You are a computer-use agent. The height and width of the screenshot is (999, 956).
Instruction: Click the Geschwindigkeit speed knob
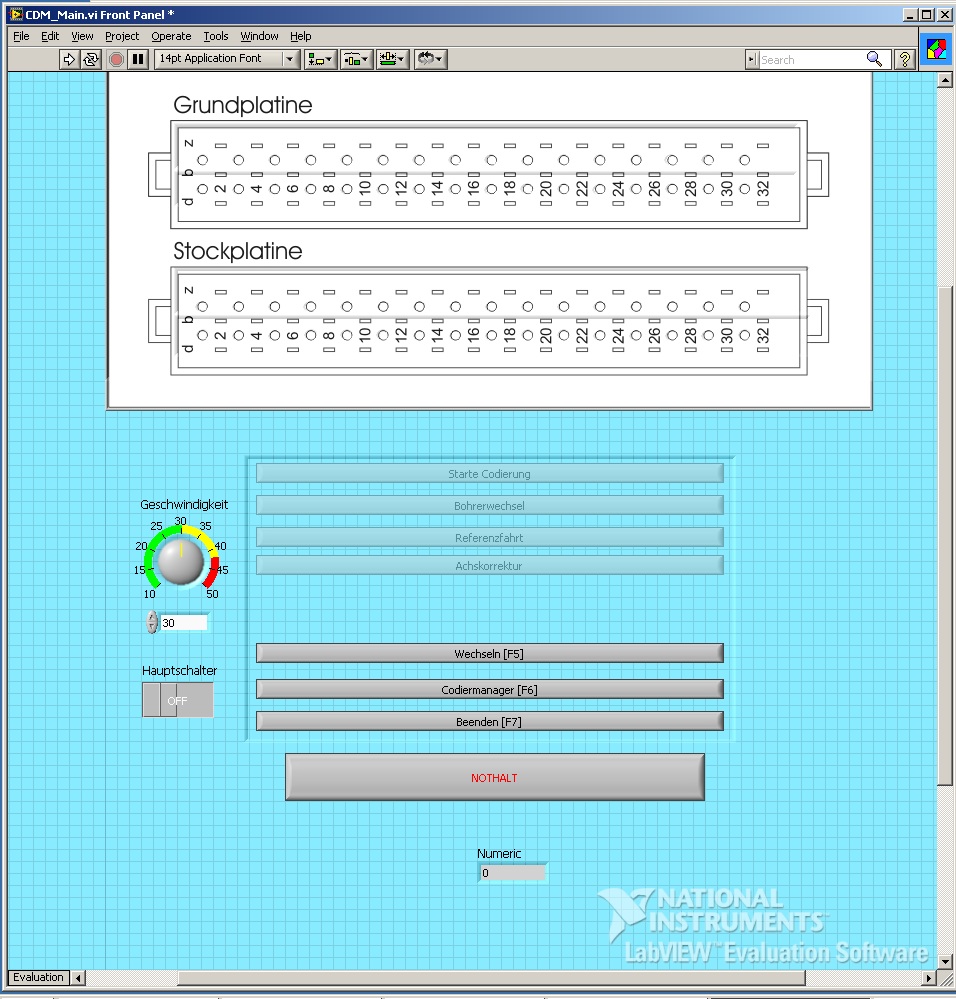(x=181, y=561)
